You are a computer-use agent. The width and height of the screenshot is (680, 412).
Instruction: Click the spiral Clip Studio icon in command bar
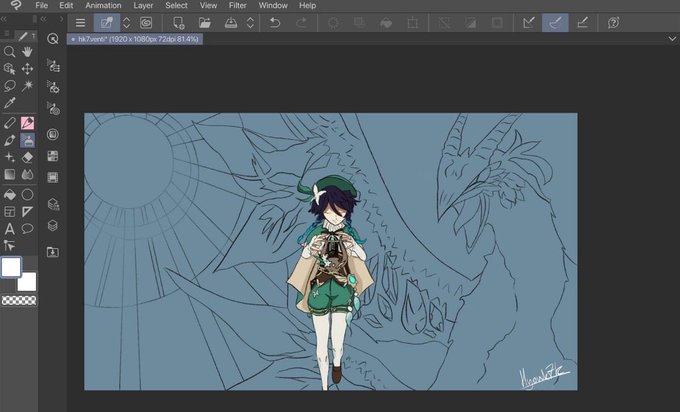pos(146,23)
